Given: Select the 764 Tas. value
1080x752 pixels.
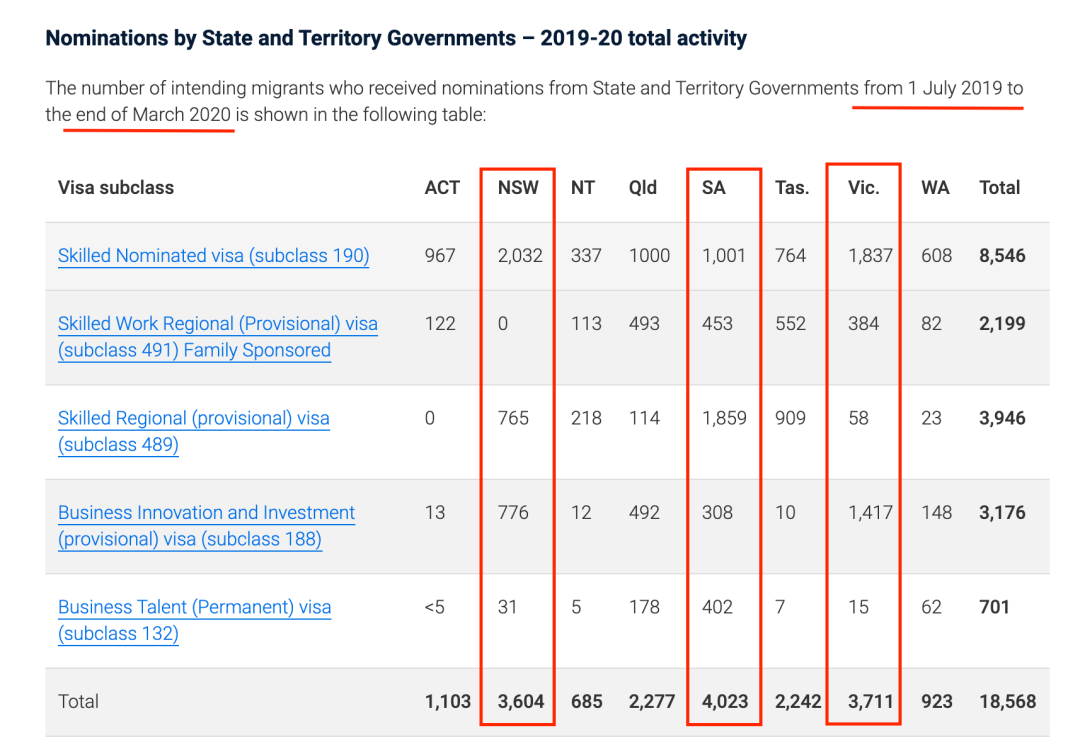Looking at the screenshot, I should tap(791, 255).
